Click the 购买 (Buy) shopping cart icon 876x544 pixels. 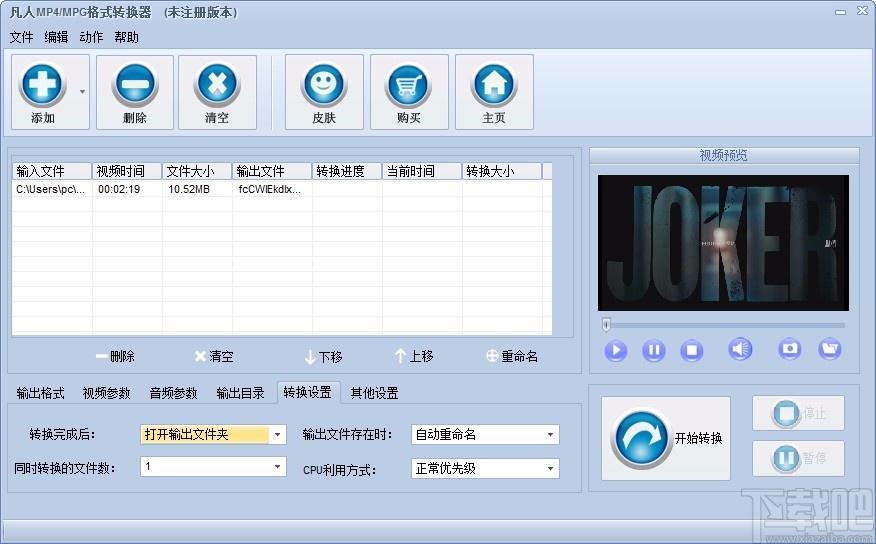pyautogui.click(x=409, y=85)
